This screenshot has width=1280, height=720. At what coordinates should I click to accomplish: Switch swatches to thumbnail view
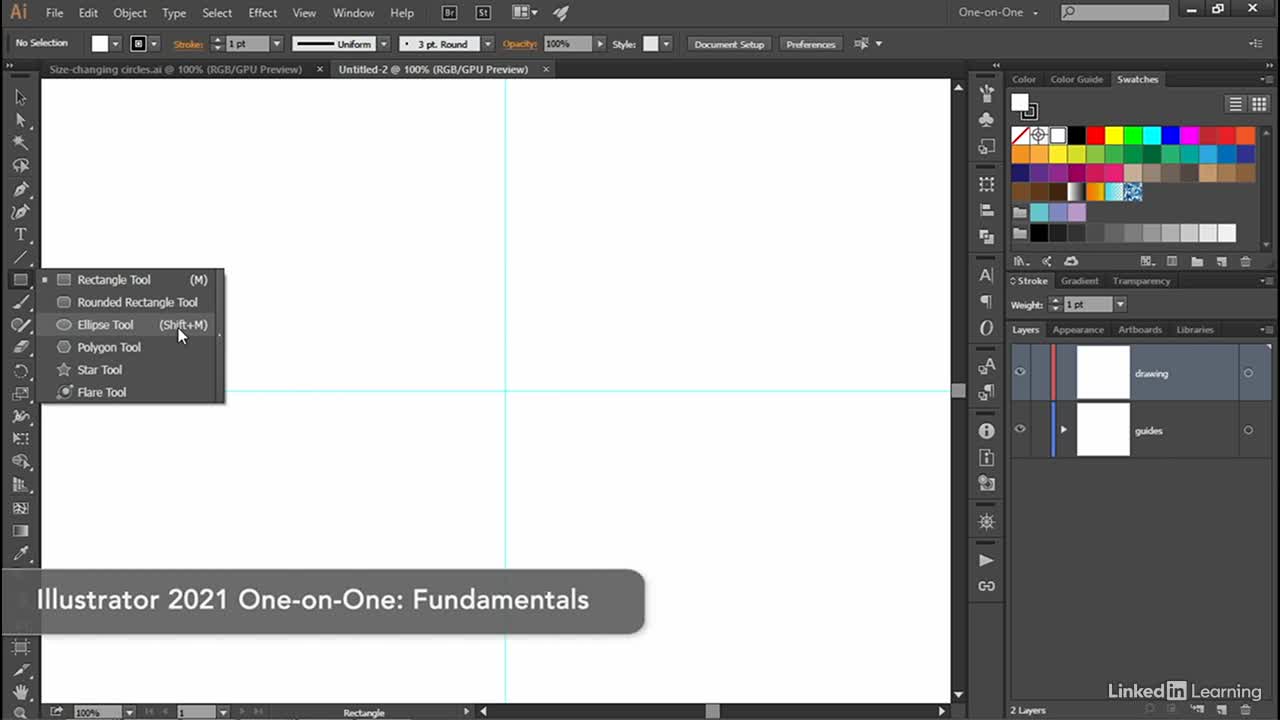pos(1258,104)
